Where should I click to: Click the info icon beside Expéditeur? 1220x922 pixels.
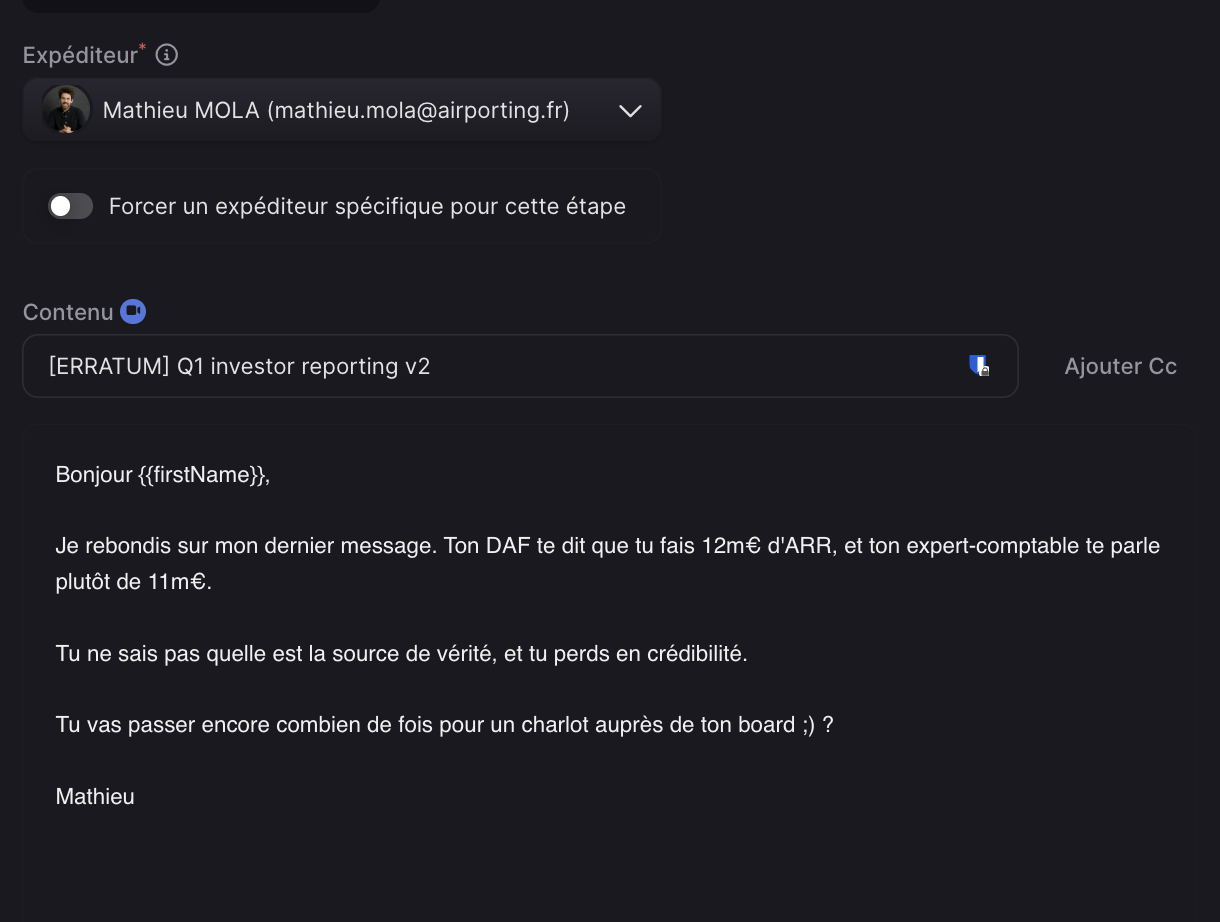tap(167, 55)
